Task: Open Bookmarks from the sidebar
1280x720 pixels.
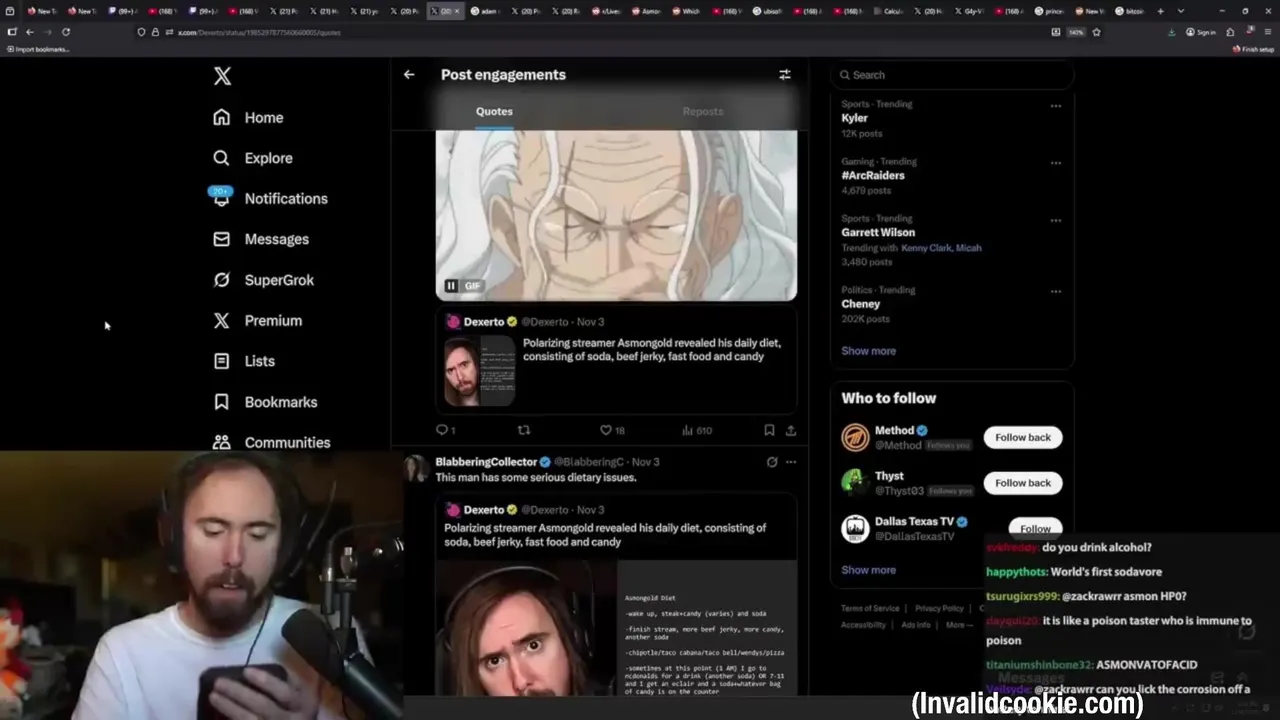Action: point(266,402)
